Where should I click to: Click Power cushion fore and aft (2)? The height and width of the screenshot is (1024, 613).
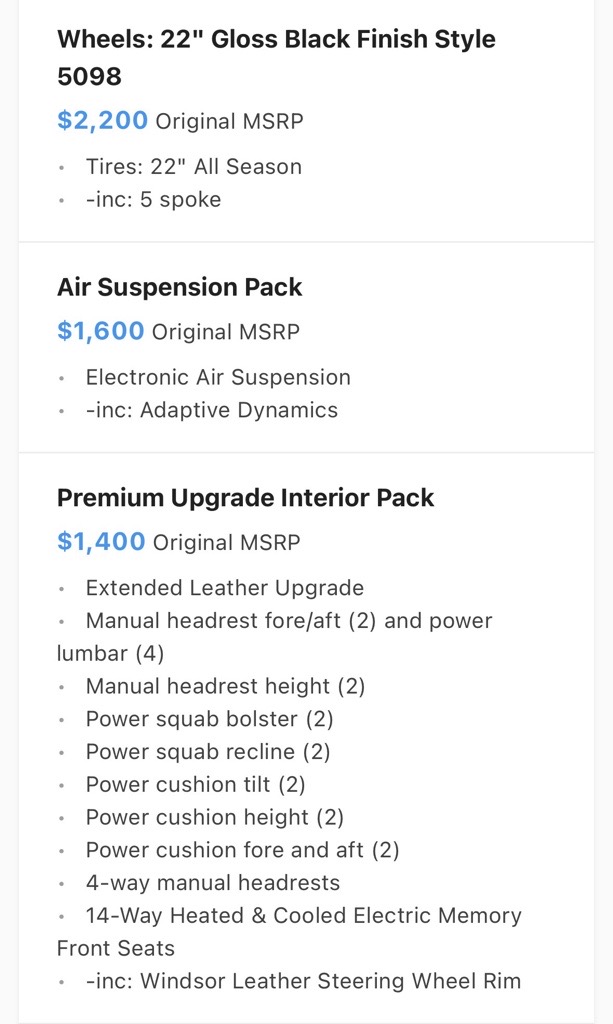click(x=242, y=850)
